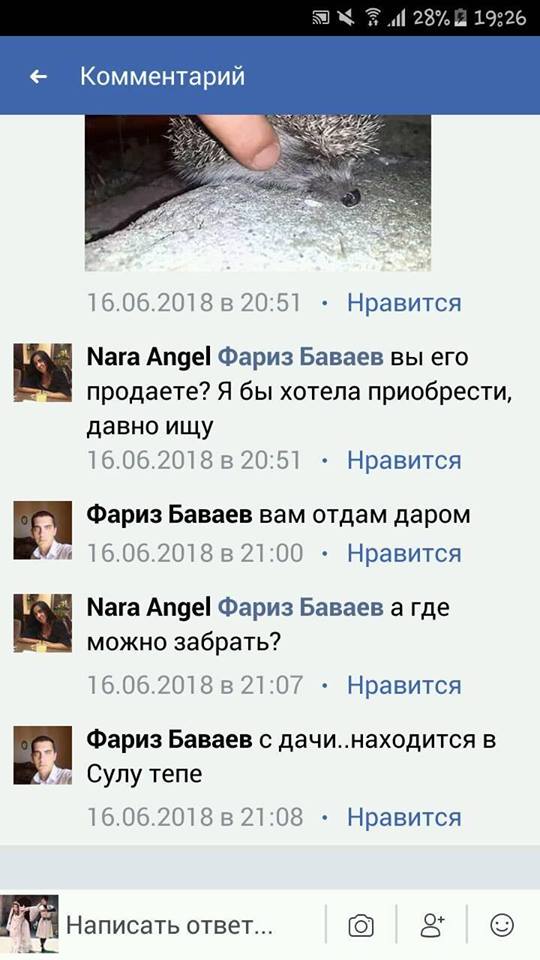Like the hedgehog photo comment
540x960 pixels.
pyautogui.click(x=404, y=303)
